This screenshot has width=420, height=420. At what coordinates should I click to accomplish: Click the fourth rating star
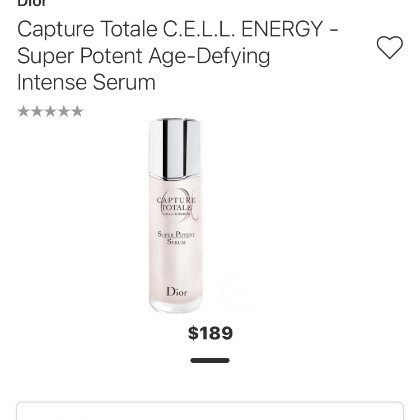pos(63,111)
